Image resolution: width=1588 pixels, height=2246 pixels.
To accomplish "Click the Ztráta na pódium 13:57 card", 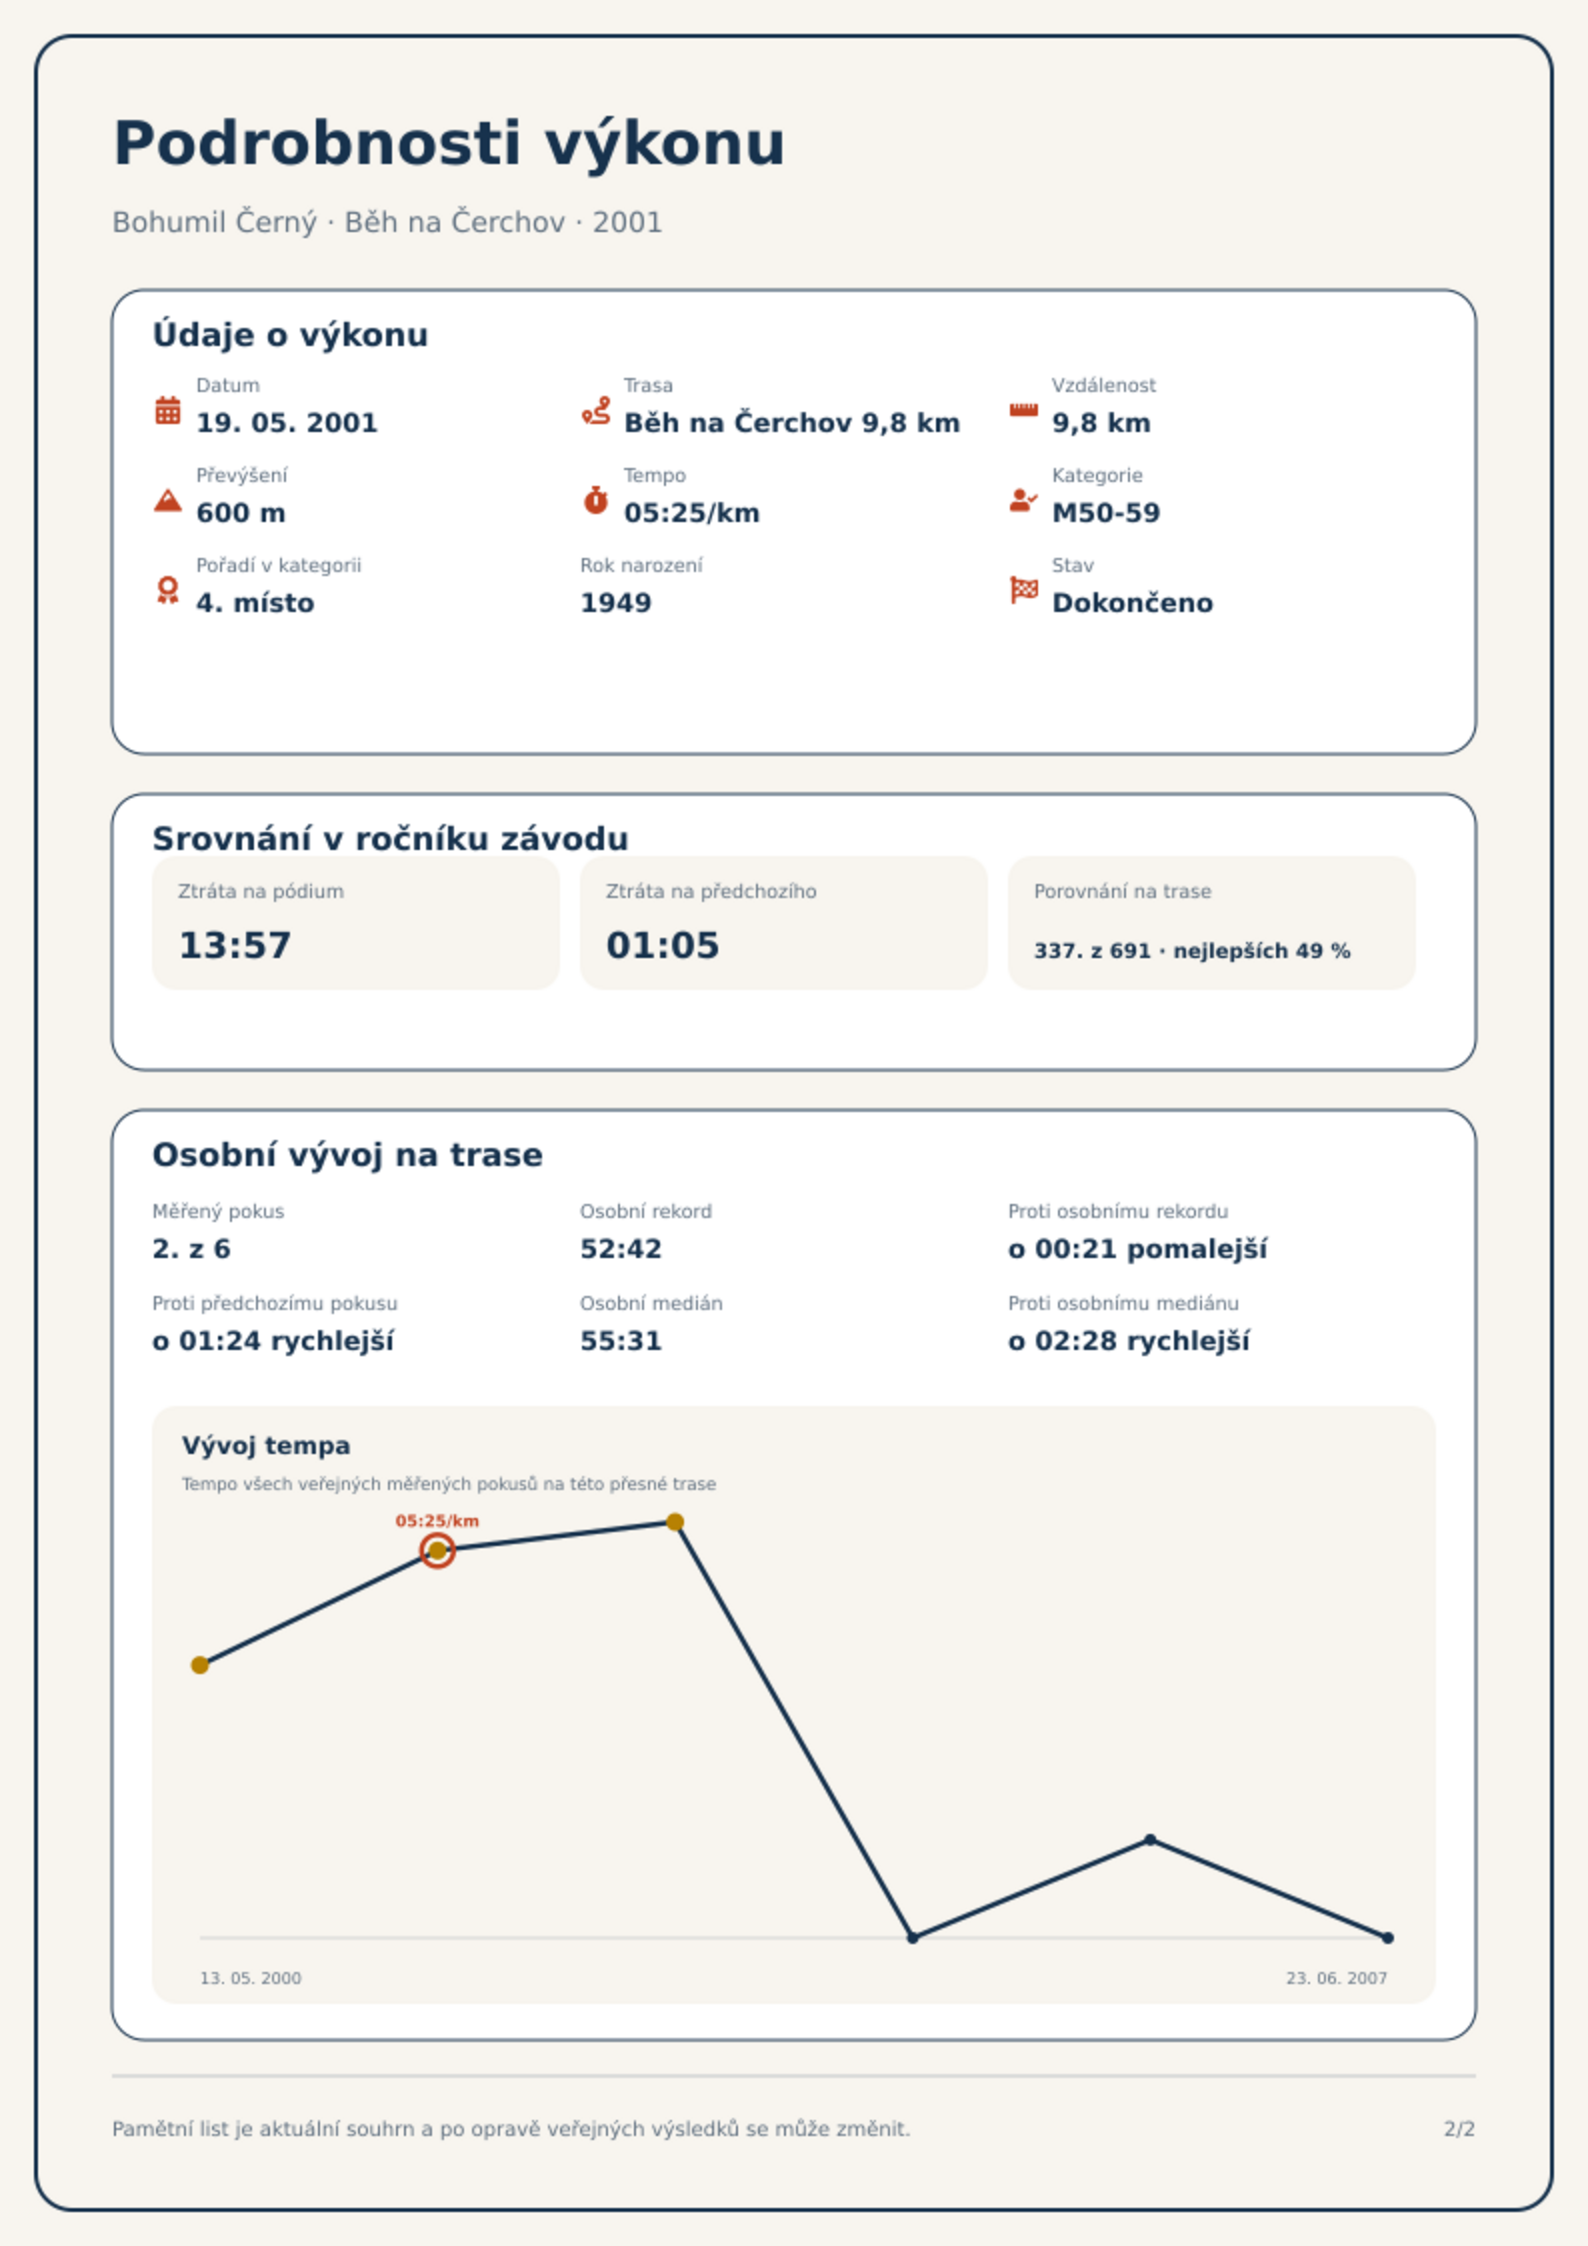I will (x=355, y=923).
